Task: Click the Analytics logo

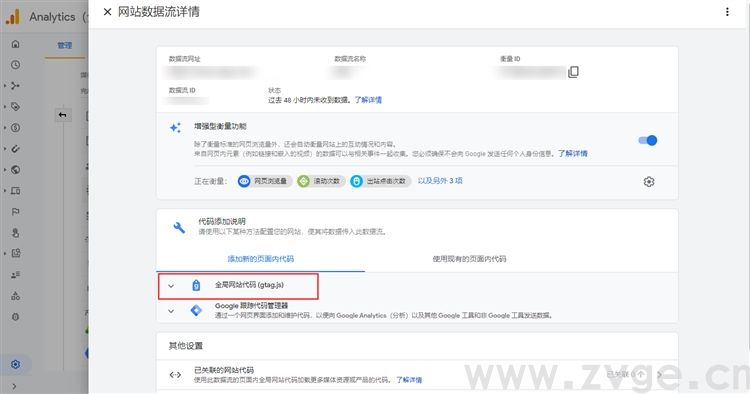Action: click(13, 16)
